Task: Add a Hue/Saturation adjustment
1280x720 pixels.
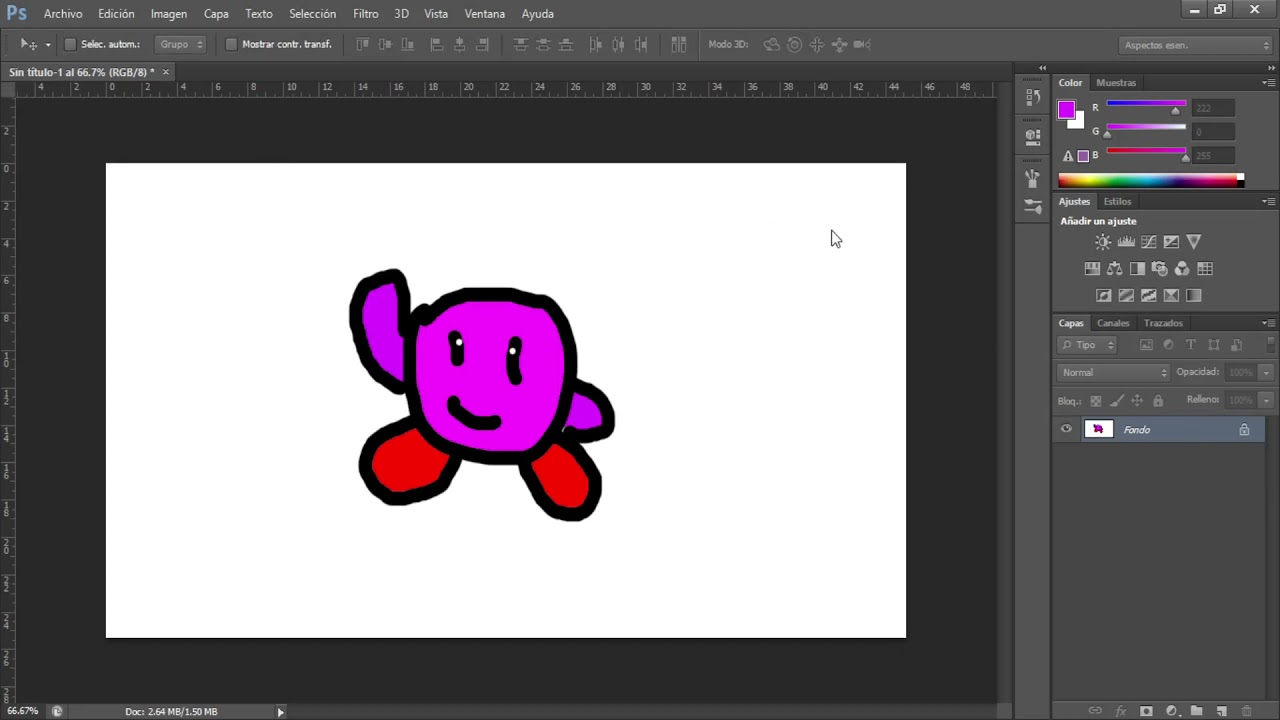Action: [x=1092, y=269]
